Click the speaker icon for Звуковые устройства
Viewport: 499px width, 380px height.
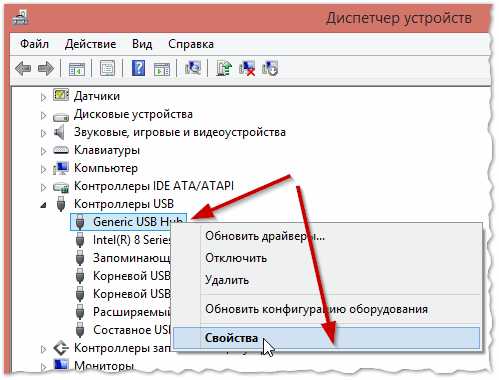[x=59, y=132]
